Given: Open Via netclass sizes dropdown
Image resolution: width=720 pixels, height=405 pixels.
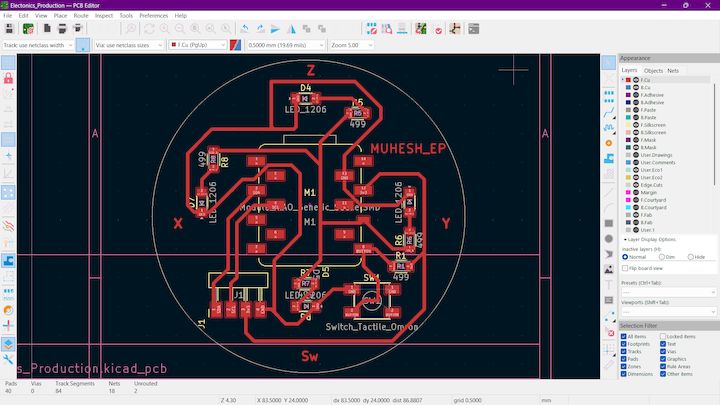Looking at the screenshot, I should coord(129,45).
